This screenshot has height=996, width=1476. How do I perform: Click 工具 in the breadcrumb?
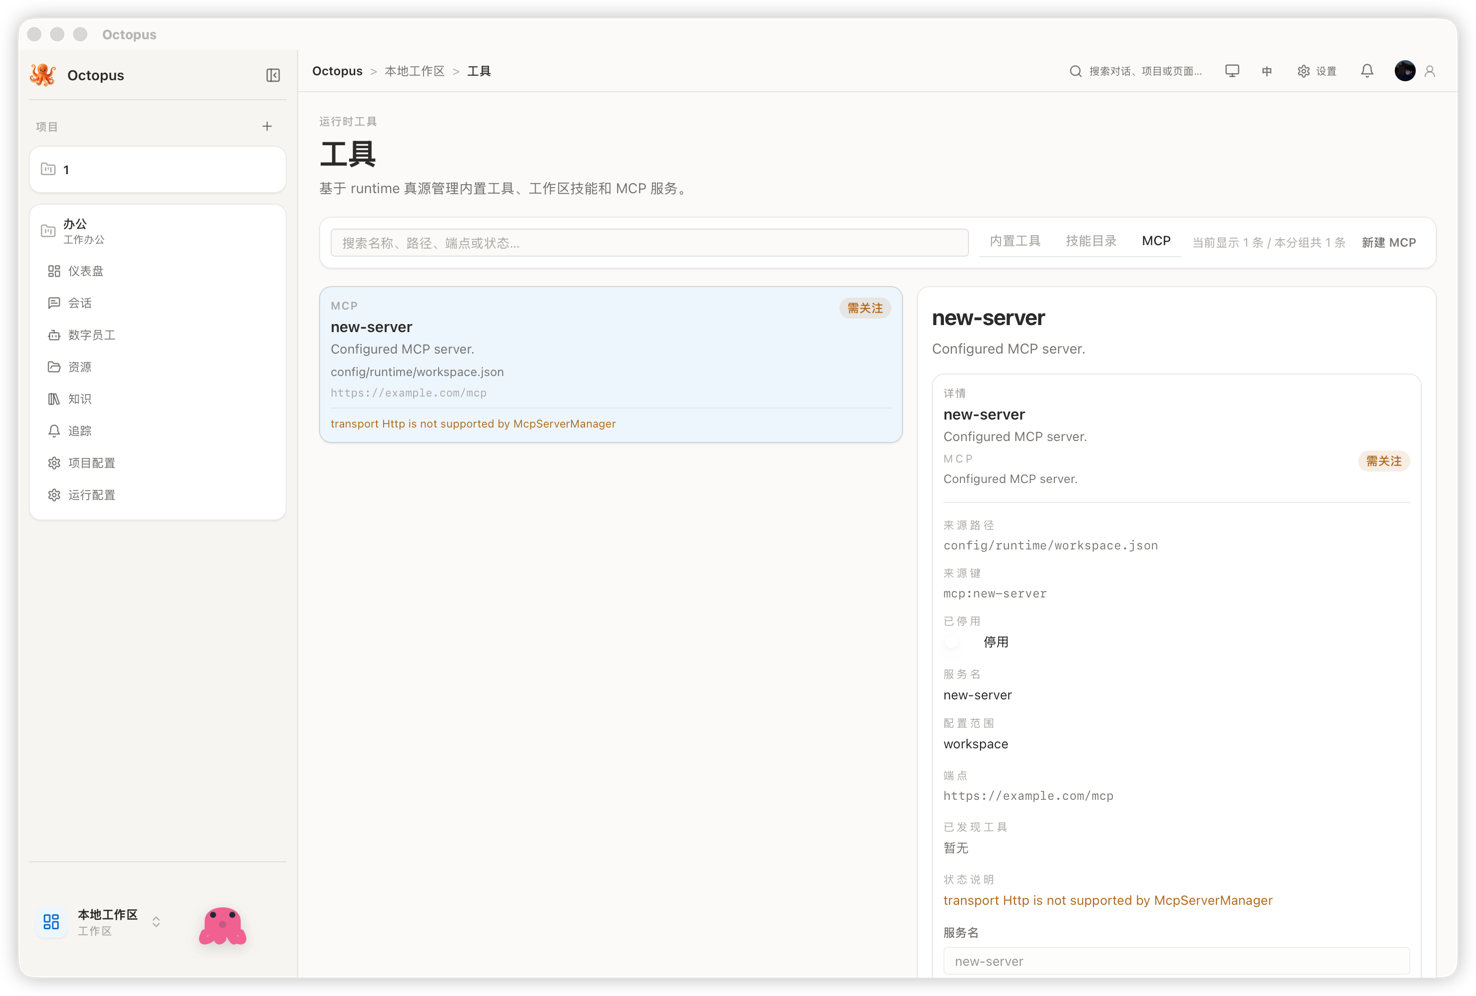[479, 71]
